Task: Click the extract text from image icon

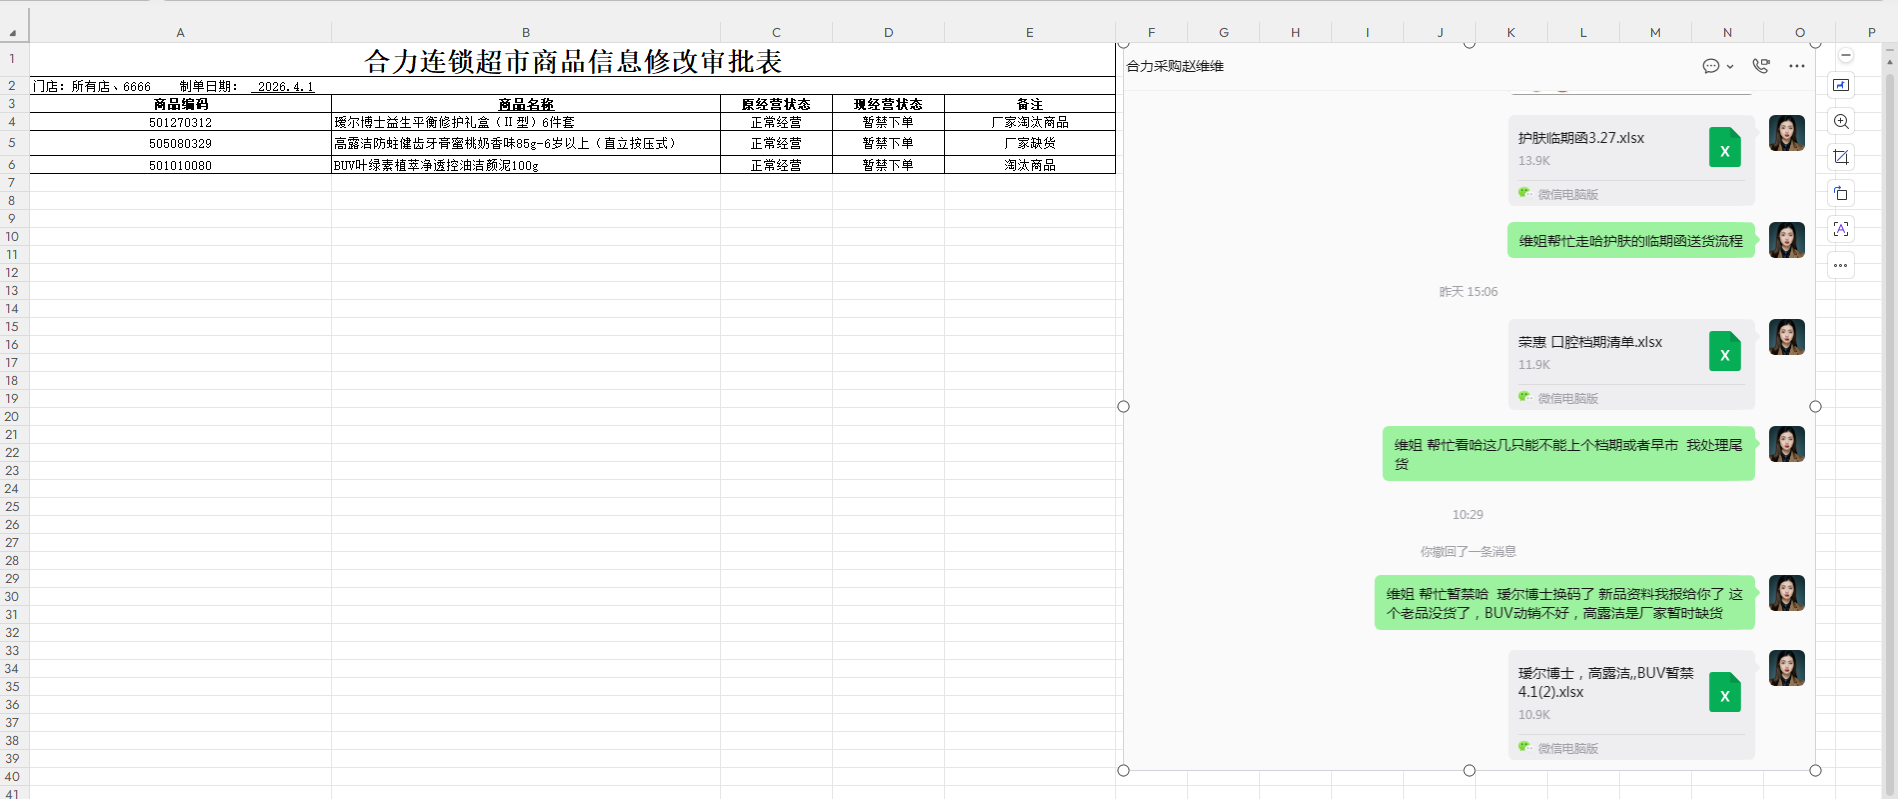Action: [1841, 229]
